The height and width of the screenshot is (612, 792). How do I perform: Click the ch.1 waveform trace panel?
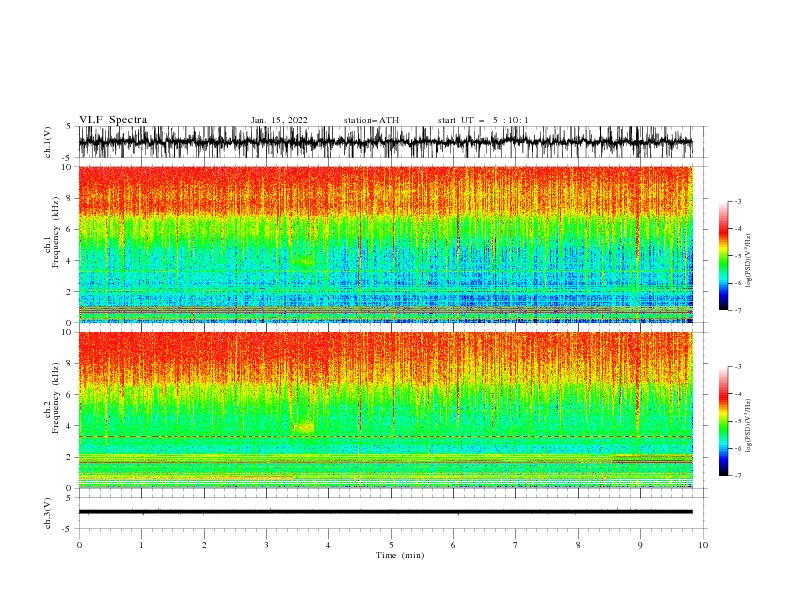click(385, 142)
